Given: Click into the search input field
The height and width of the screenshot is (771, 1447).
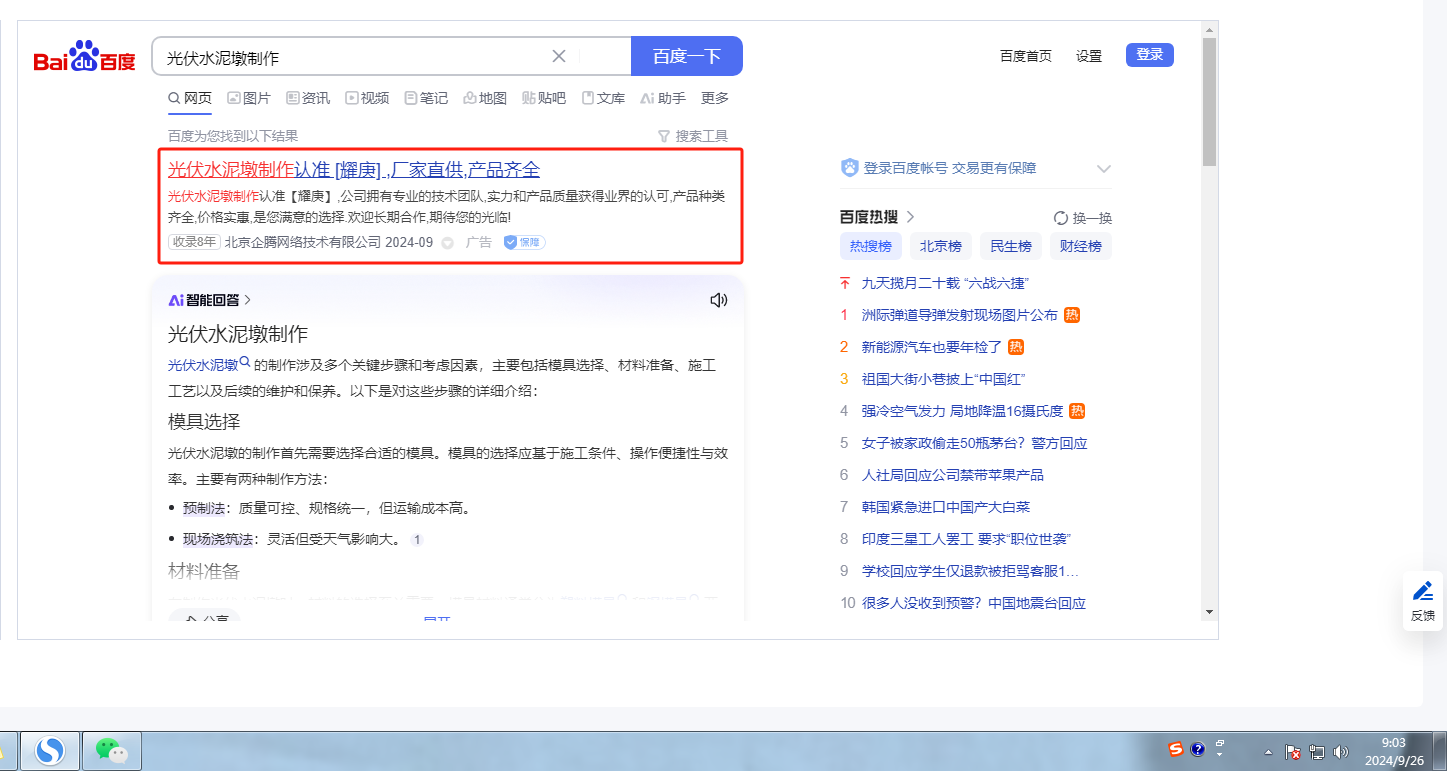Looking at the screenshot, I should (x=350, y=57).
